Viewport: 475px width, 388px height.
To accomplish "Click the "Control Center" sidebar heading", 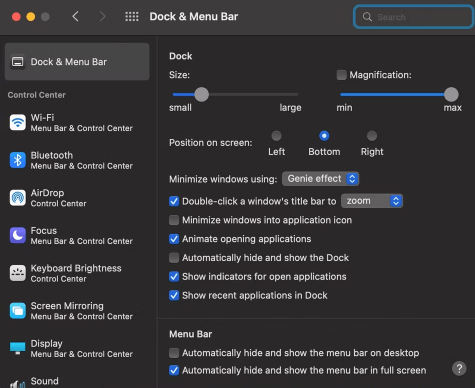I will tap(37, 95).
